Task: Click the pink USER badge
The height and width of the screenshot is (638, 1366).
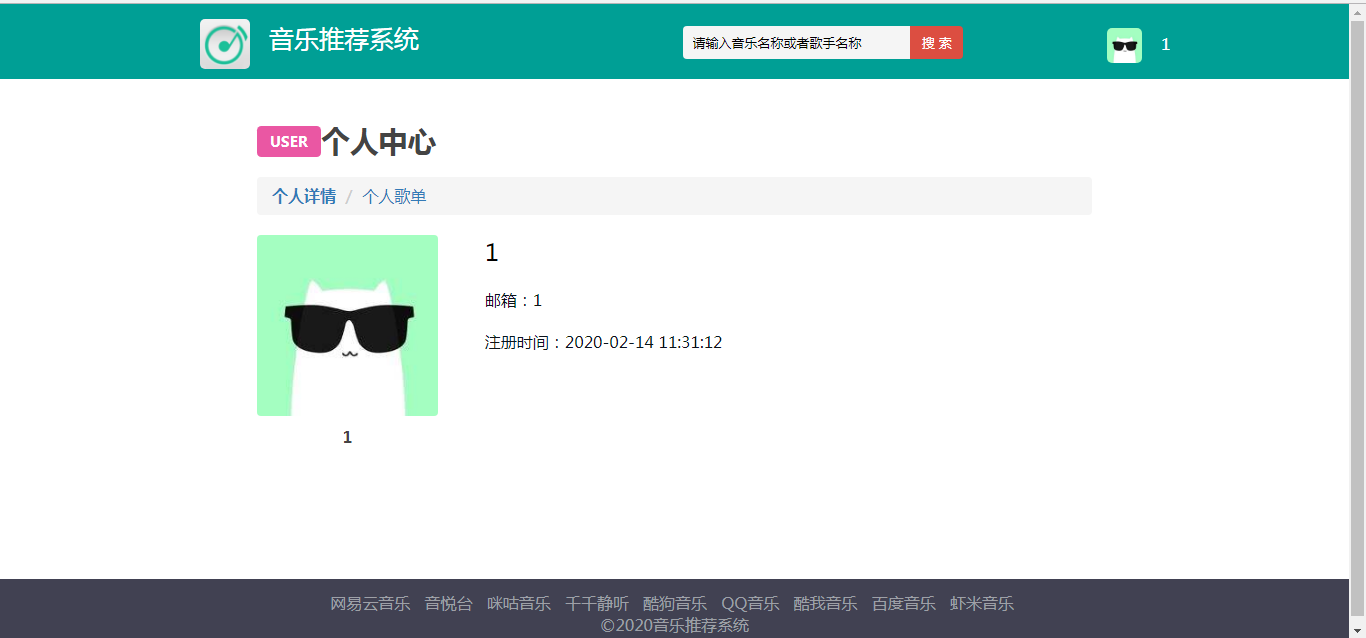Action: 289,142
